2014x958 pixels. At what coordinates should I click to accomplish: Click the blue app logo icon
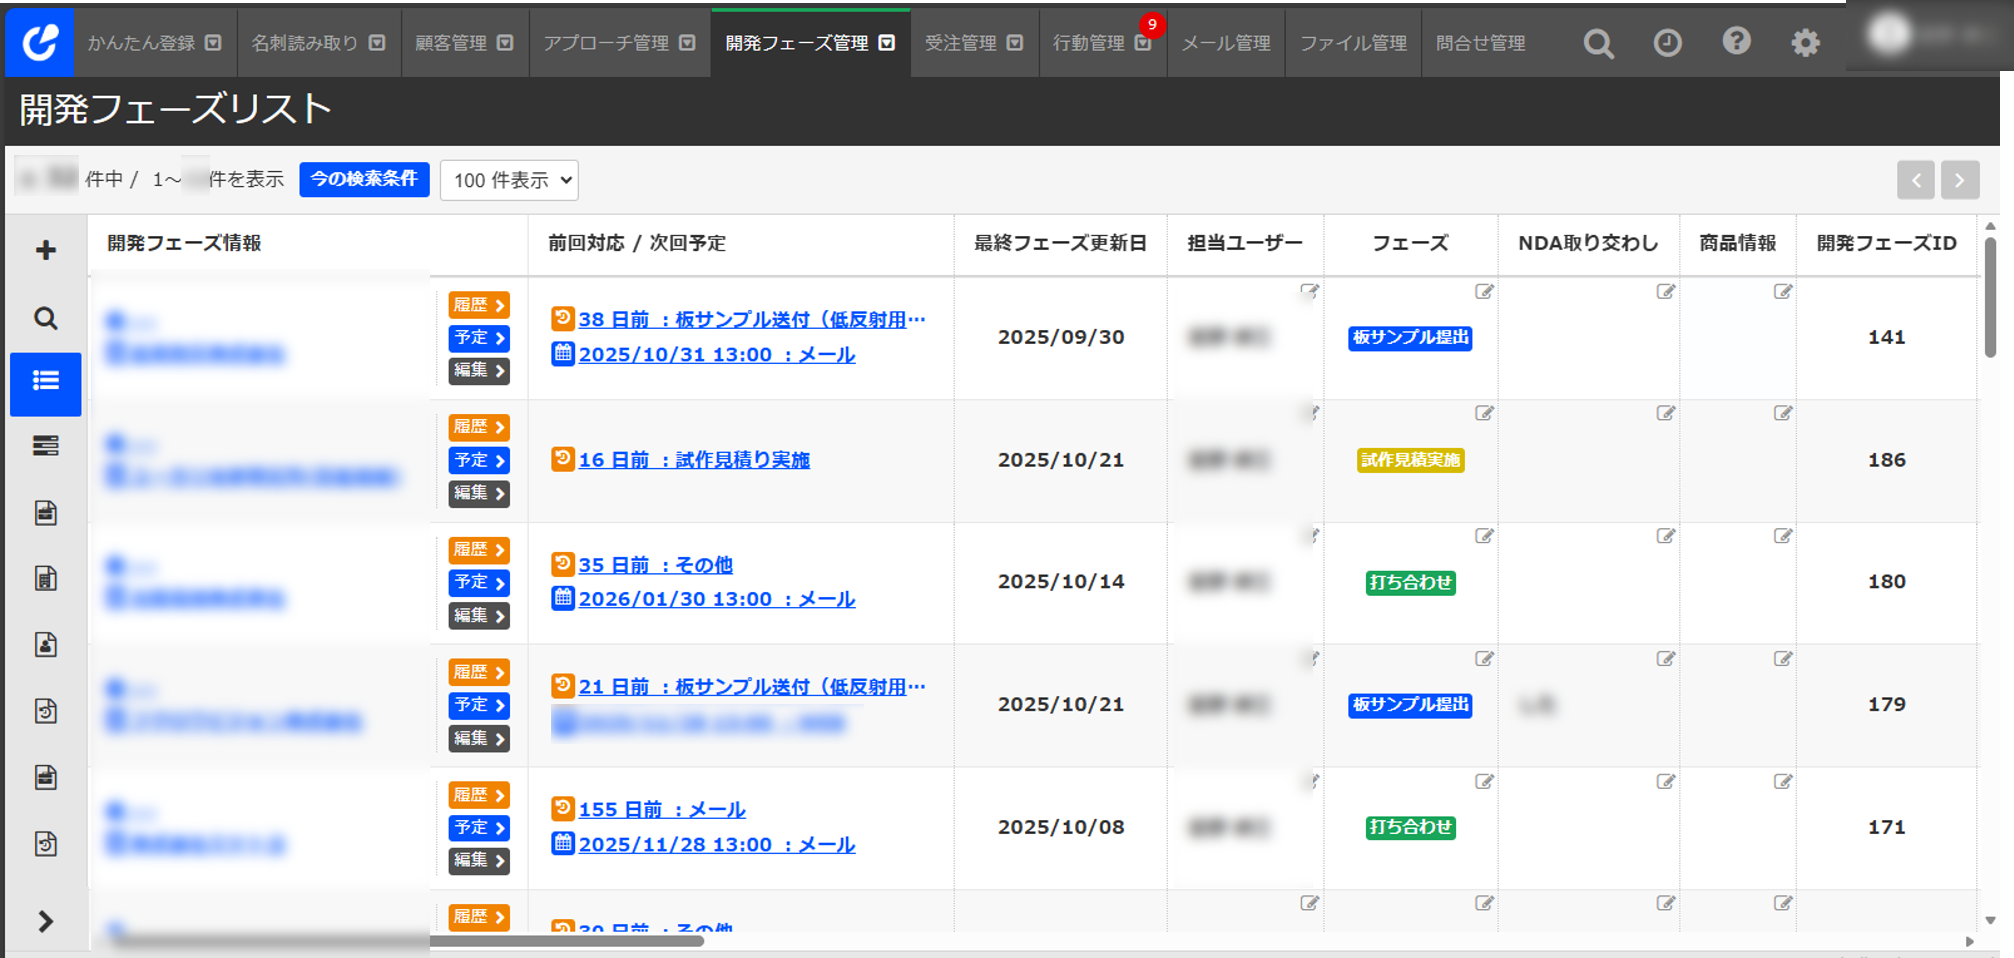coord(39,42)
